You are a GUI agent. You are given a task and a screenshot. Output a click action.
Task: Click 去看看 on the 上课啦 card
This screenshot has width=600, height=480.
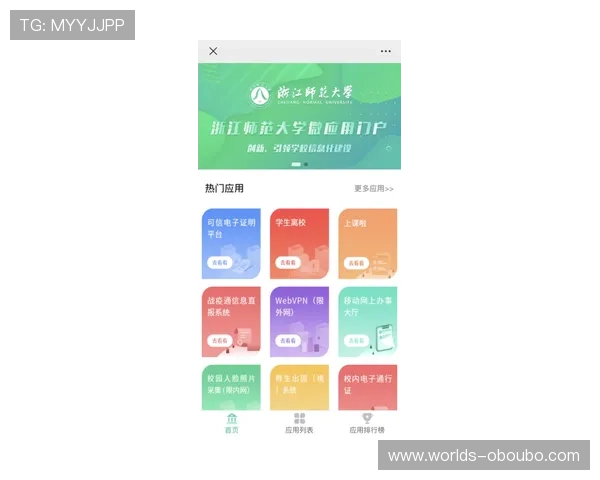coord(356,263)
